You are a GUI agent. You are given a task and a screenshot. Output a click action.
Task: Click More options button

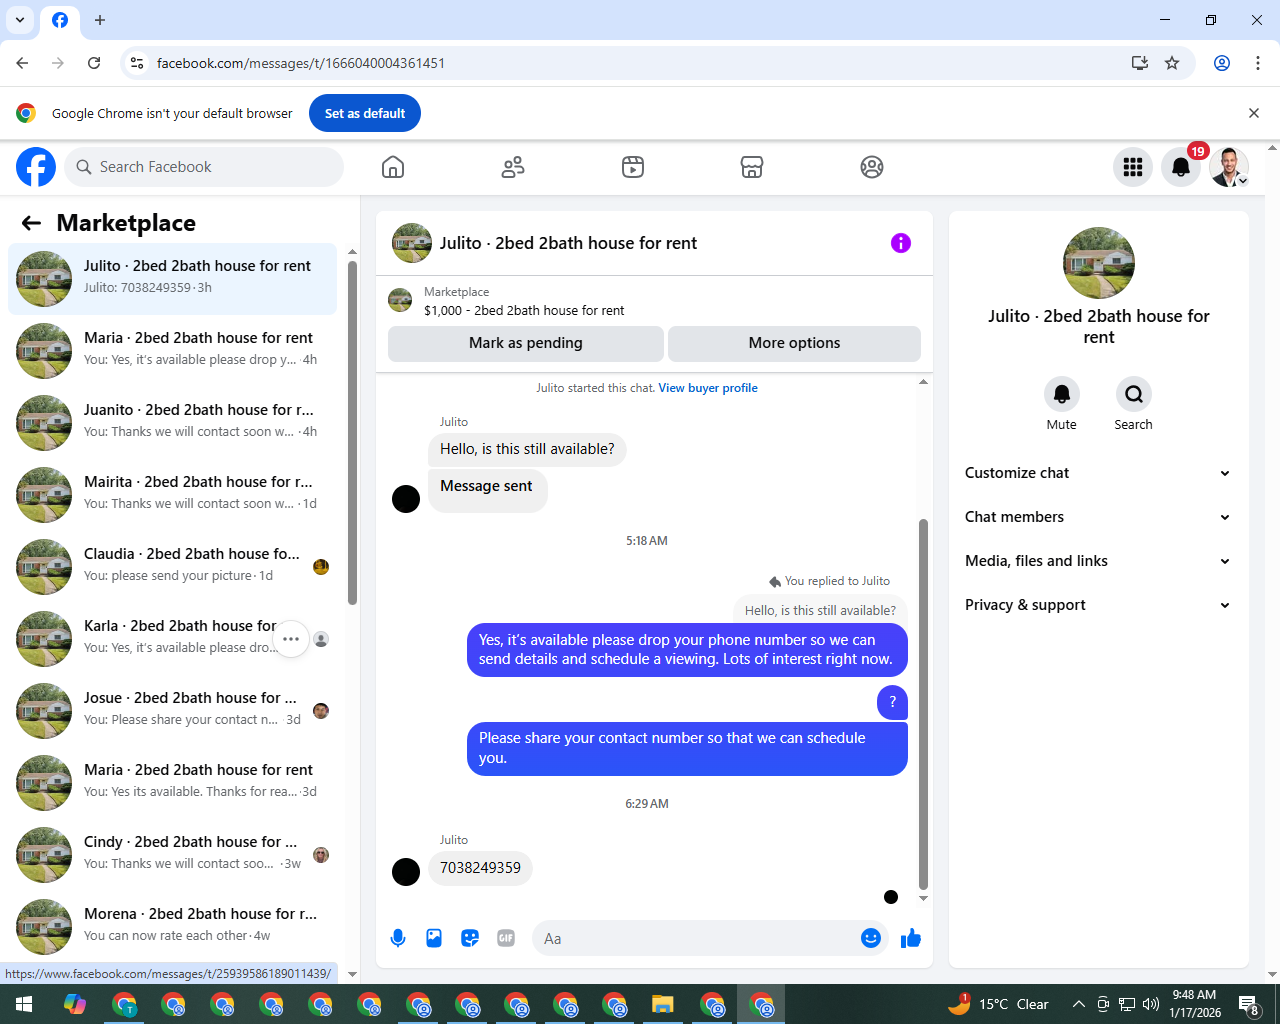(x=794, y=343)
